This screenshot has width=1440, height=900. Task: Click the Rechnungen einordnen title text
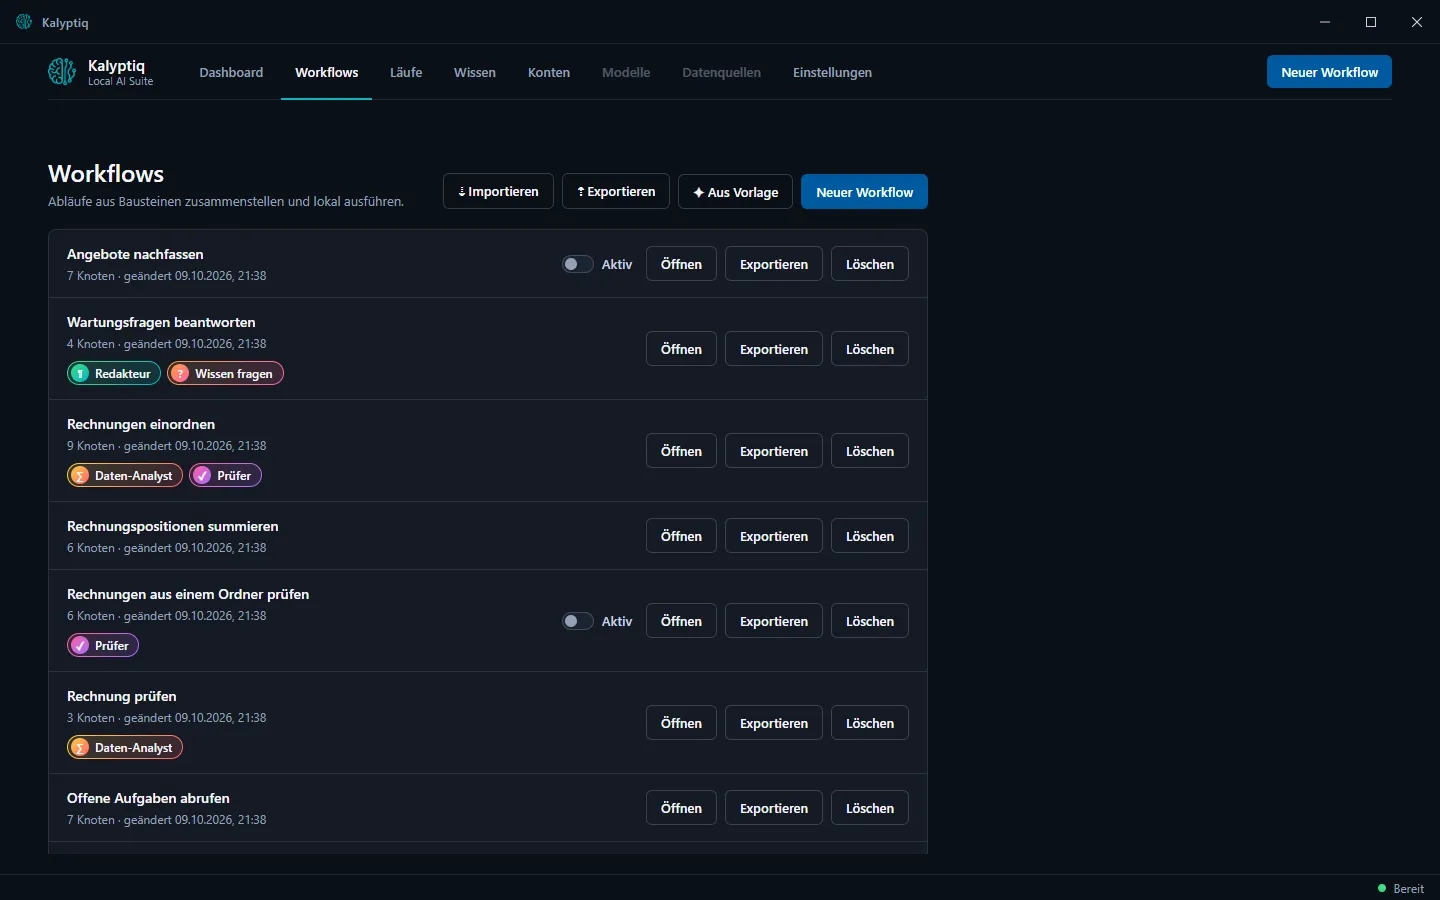(x=141, y=424)
